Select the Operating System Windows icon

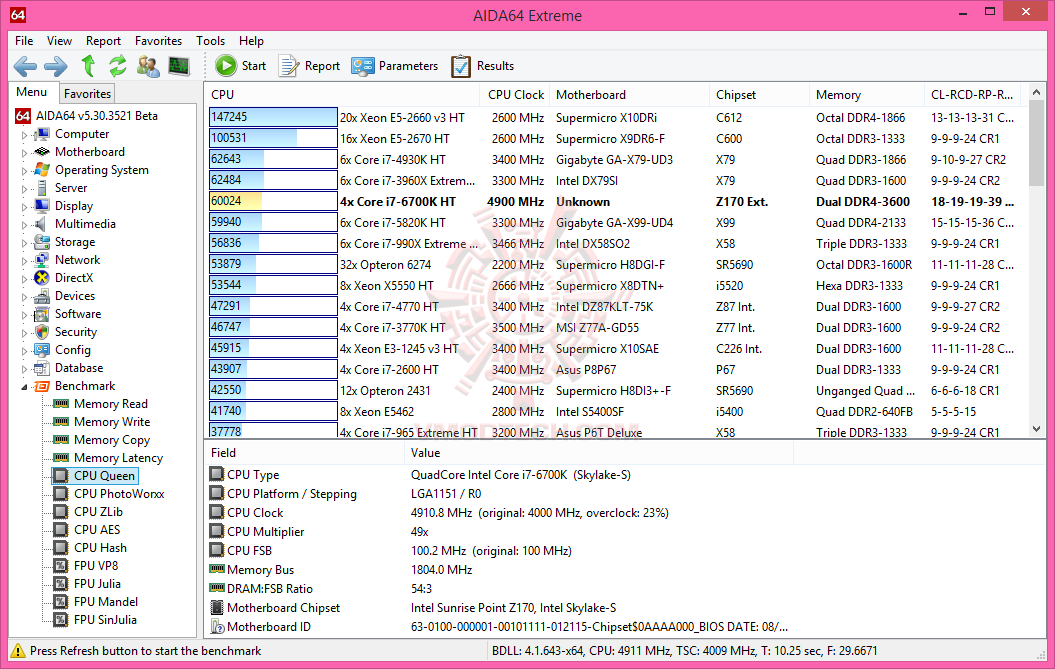pyautogui.click(x=42, y=170)
